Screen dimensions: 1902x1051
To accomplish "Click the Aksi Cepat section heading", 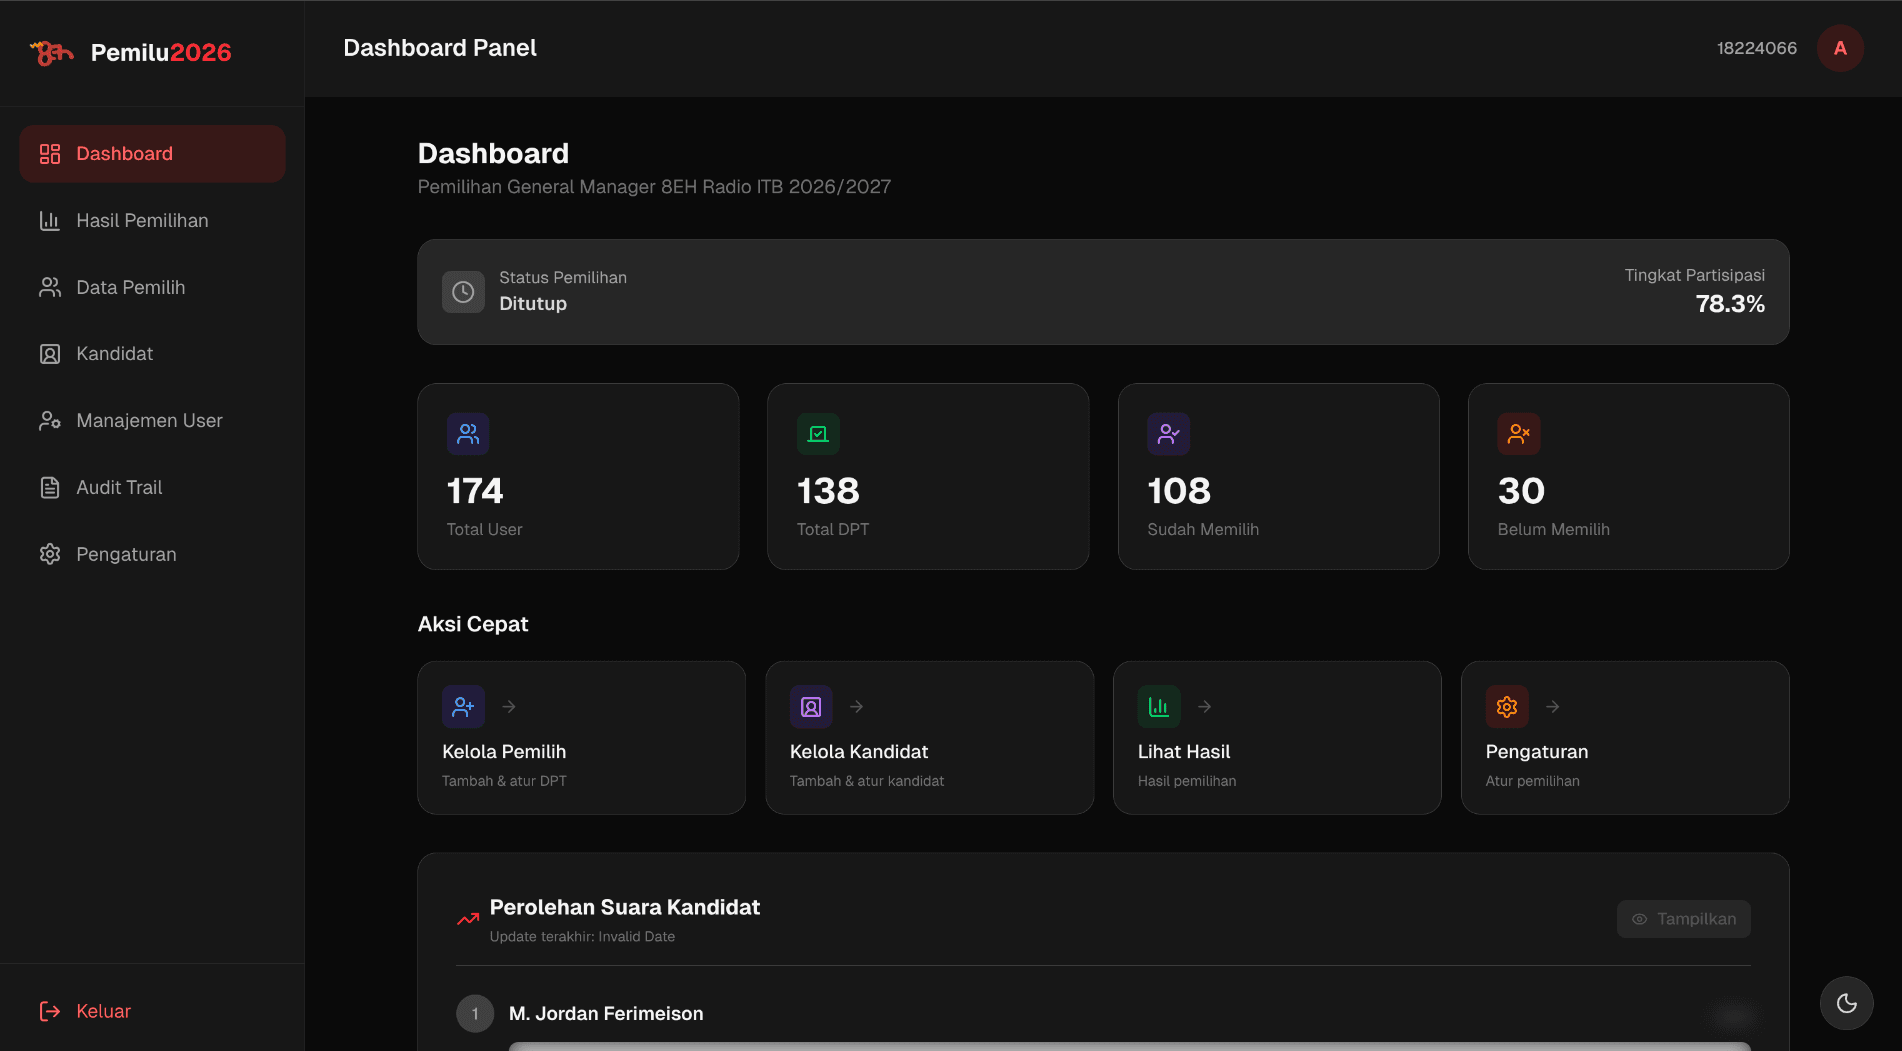I will 473,624.
